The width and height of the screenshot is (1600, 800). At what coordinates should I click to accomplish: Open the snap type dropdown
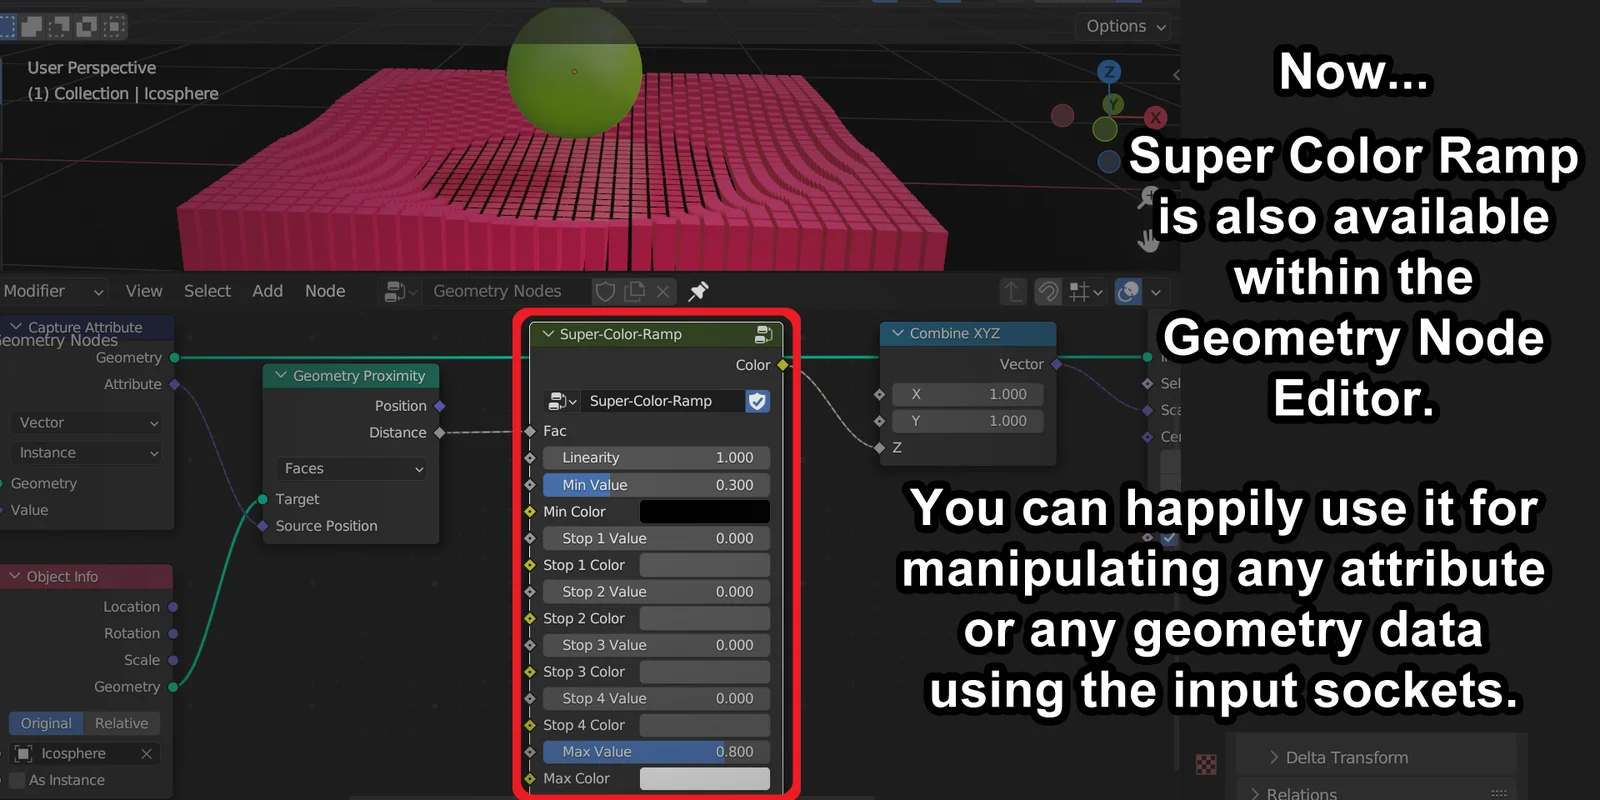tap(1085, 291)
